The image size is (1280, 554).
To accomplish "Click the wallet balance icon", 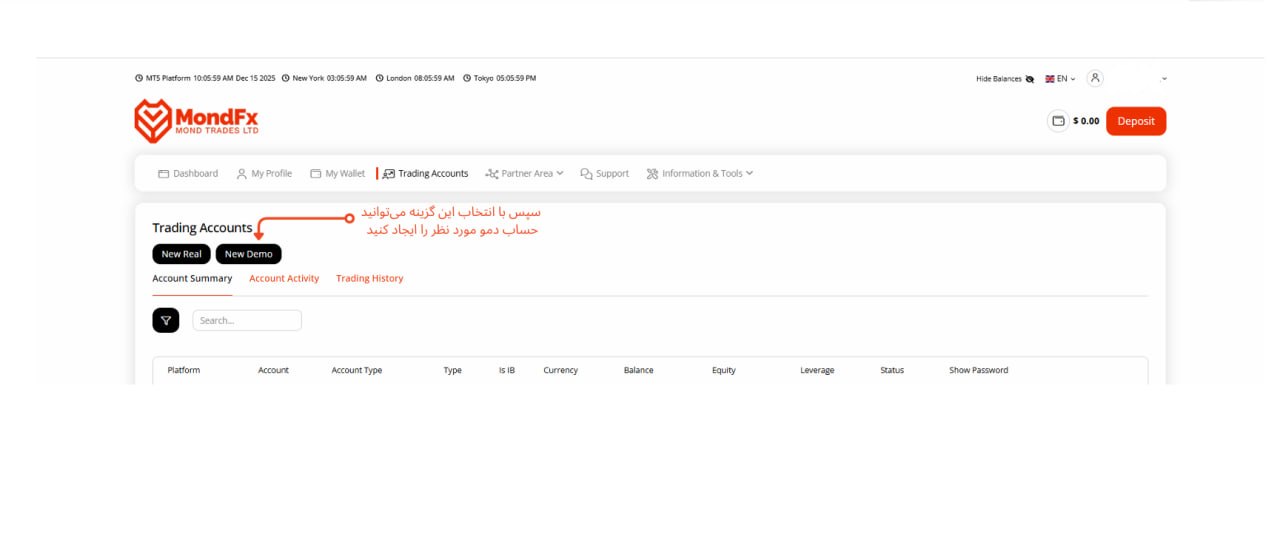I will 1058,121.
